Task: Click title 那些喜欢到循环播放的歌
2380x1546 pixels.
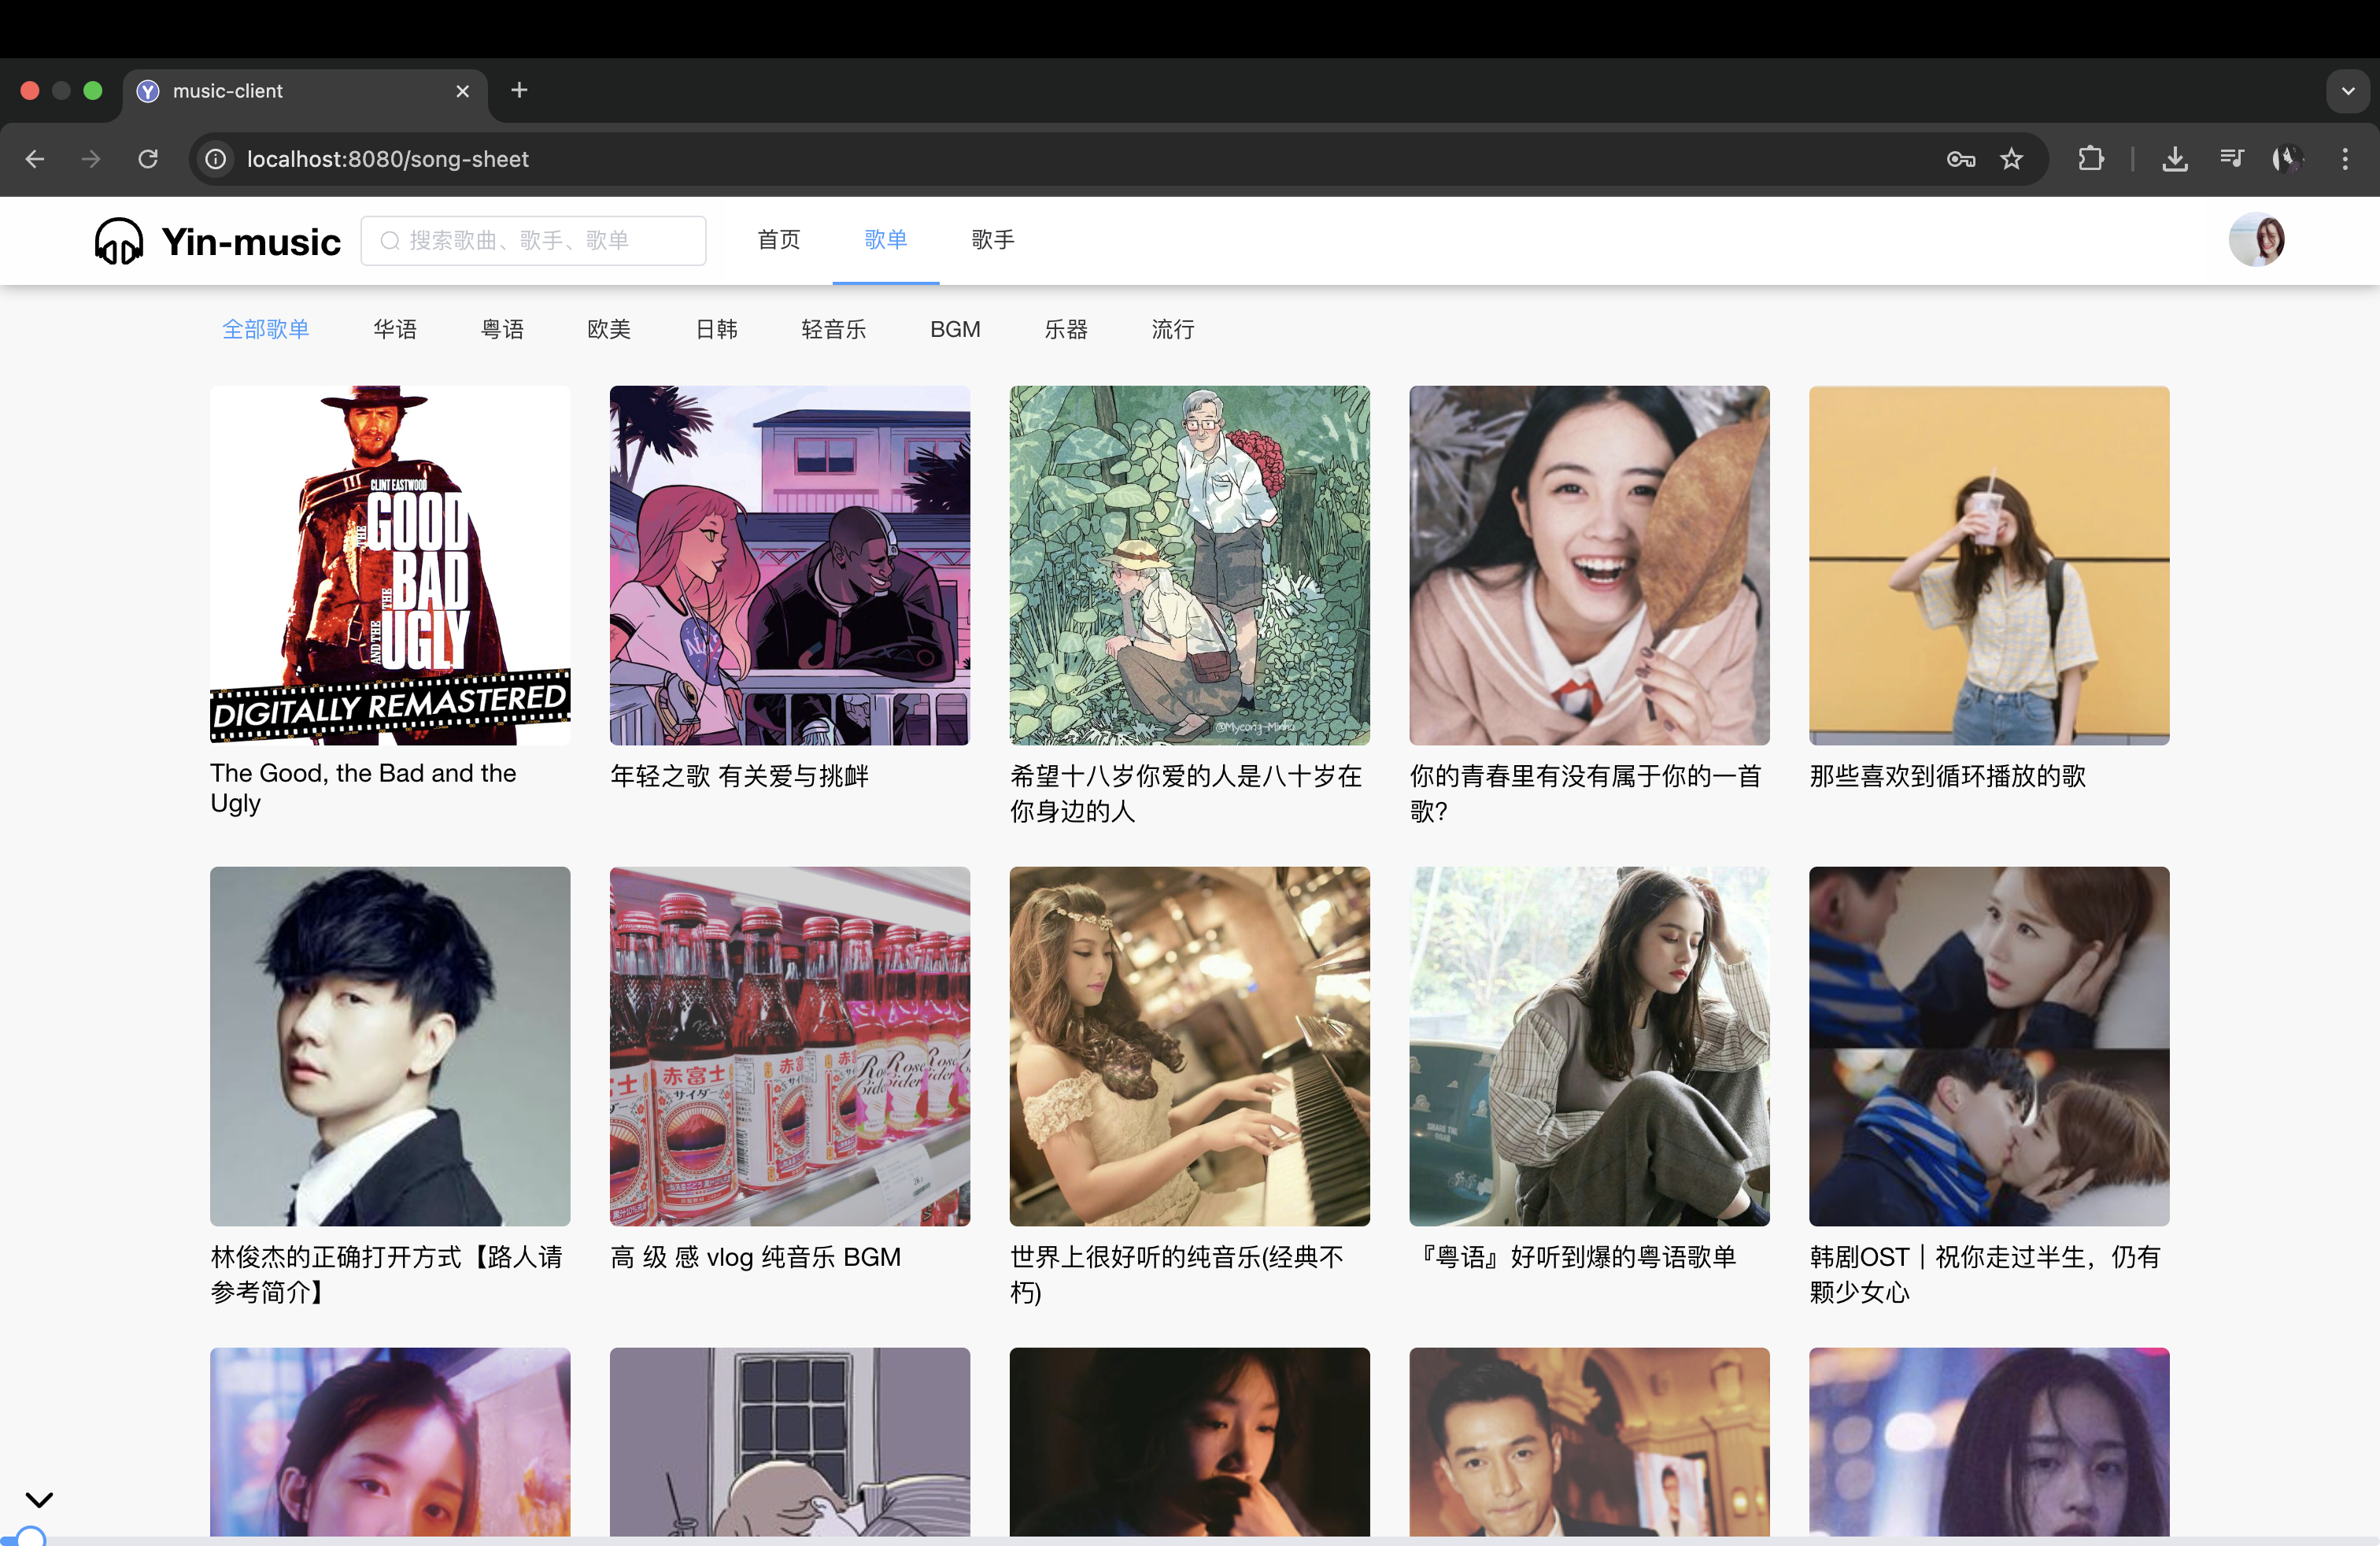Action: [1948, 776]
